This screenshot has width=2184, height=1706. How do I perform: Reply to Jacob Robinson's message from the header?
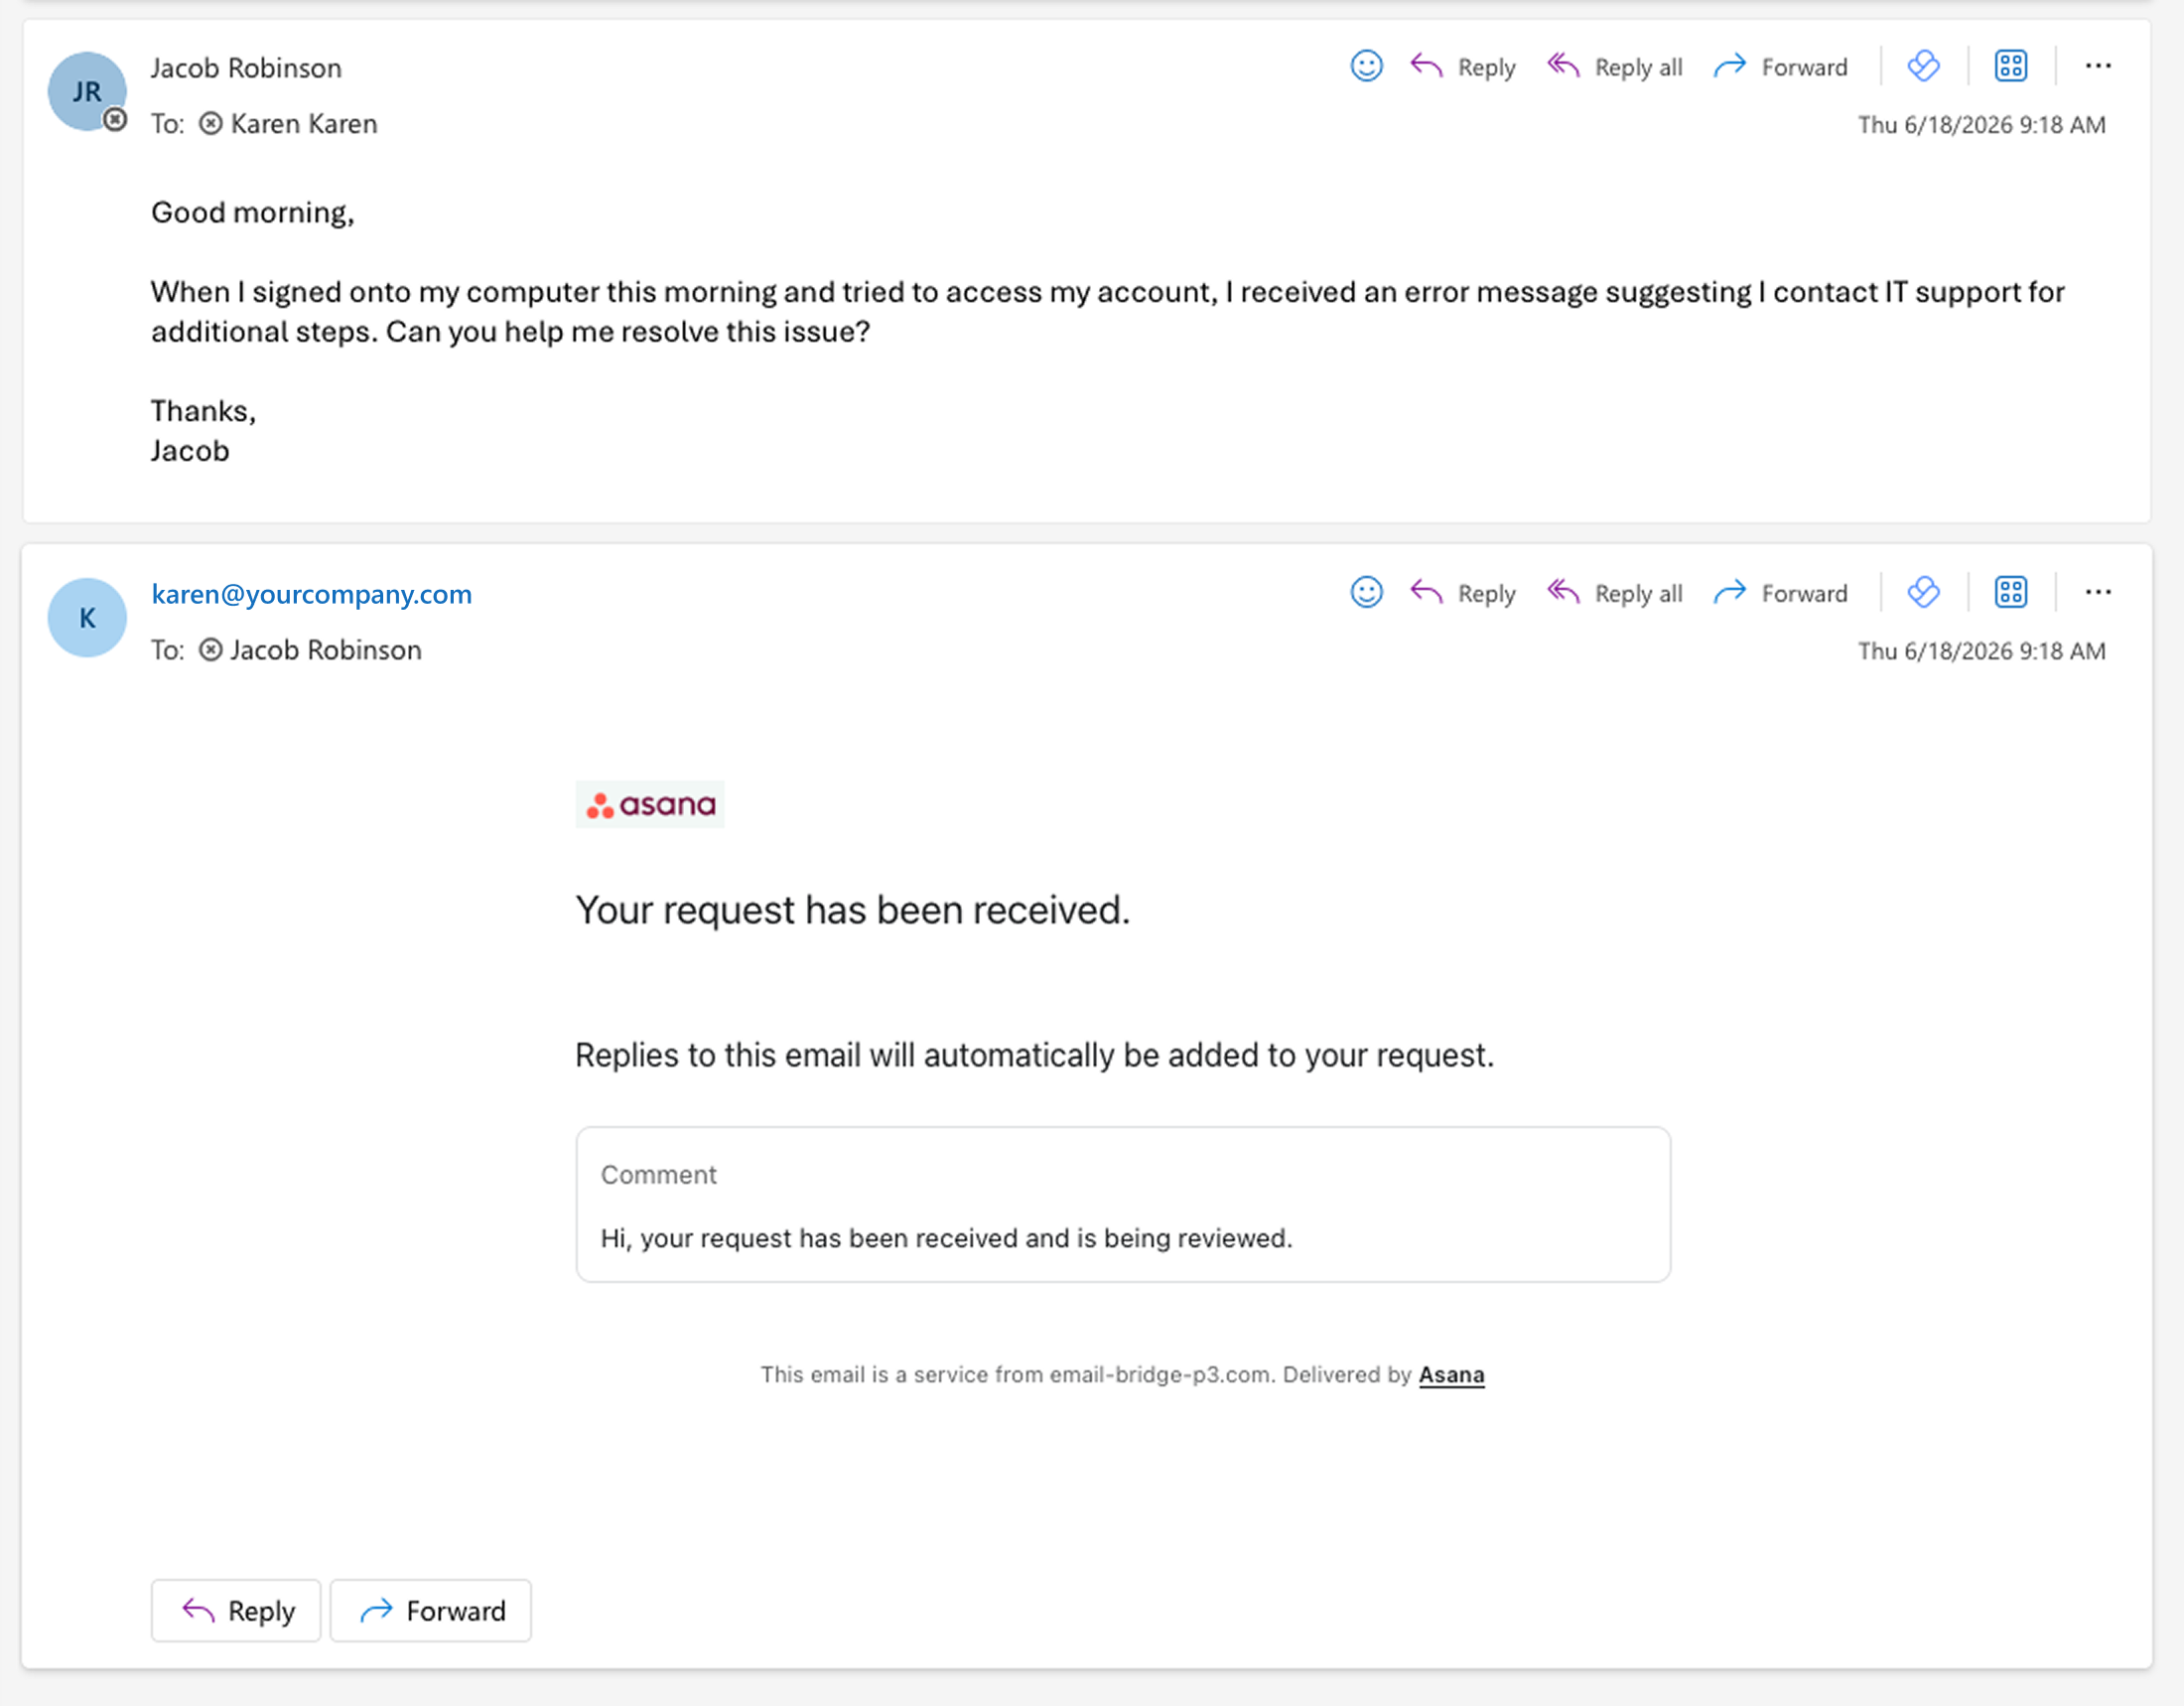pos(1463,67)
